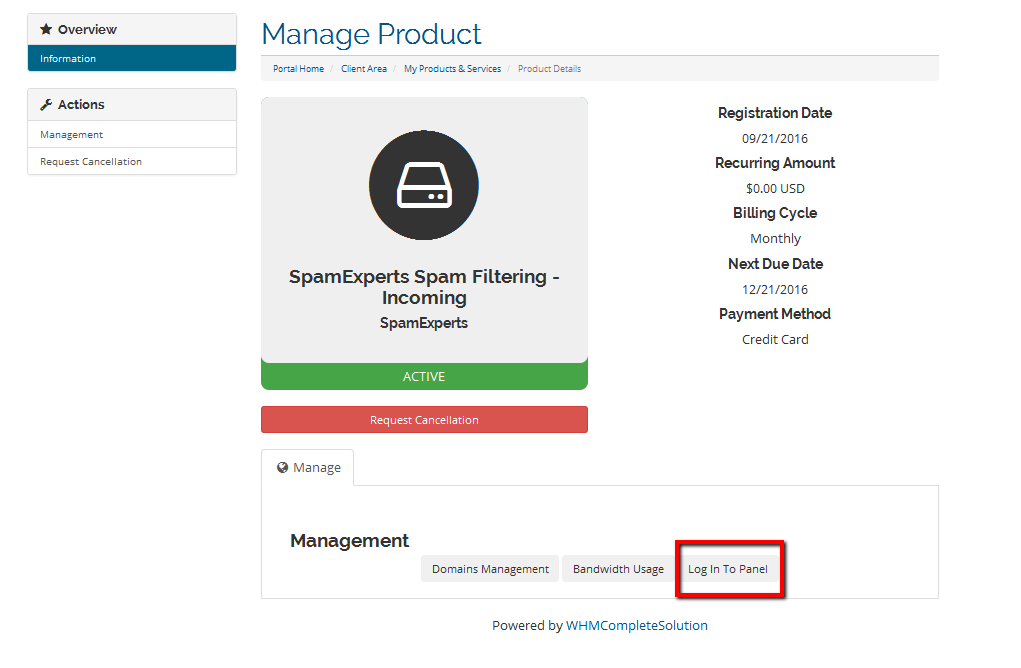Viewport: 1021px width, 668px height.
Task: Click the SpamExperts Spam Filtering - Incoming title
Action: [x=425, y=287]
